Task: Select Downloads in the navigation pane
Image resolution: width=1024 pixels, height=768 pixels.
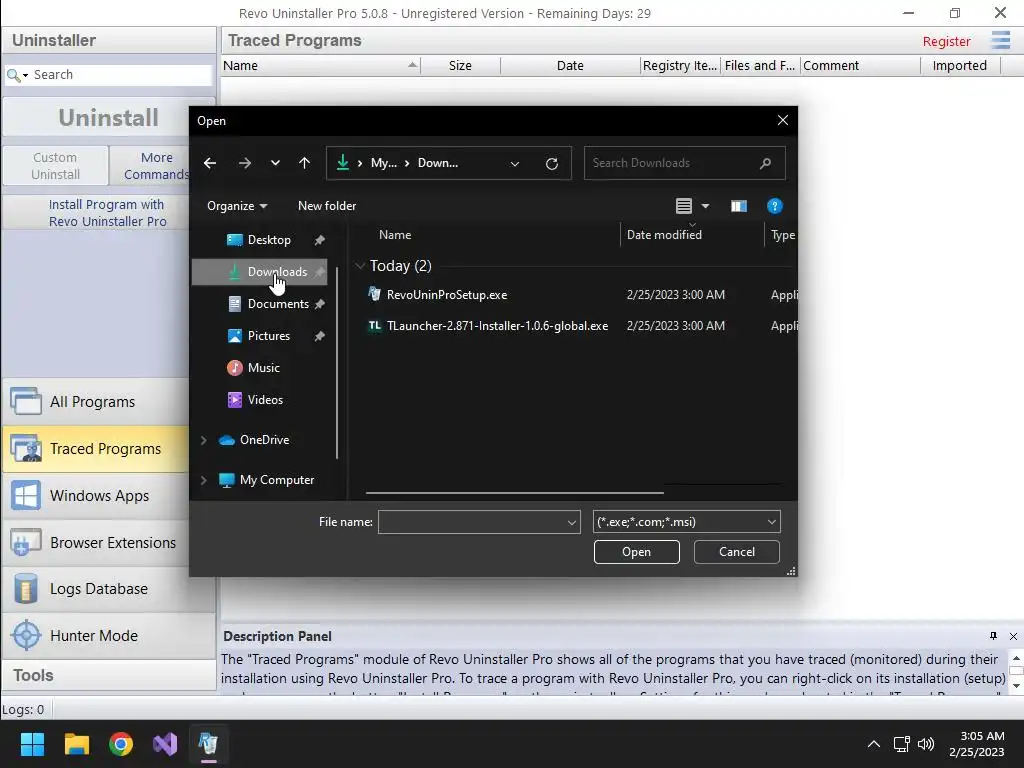Action: [x=259, y=272]
